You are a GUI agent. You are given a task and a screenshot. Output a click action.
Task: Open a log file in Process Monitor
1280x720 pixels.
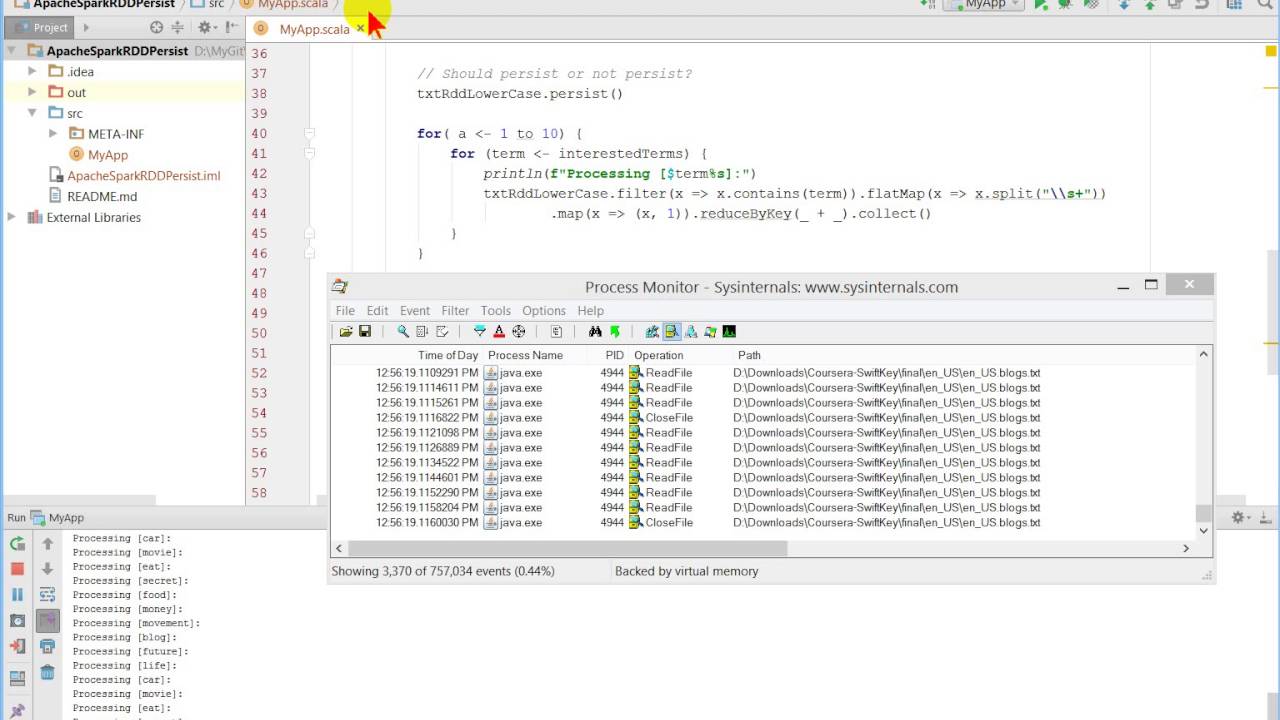tap(346, 331)
